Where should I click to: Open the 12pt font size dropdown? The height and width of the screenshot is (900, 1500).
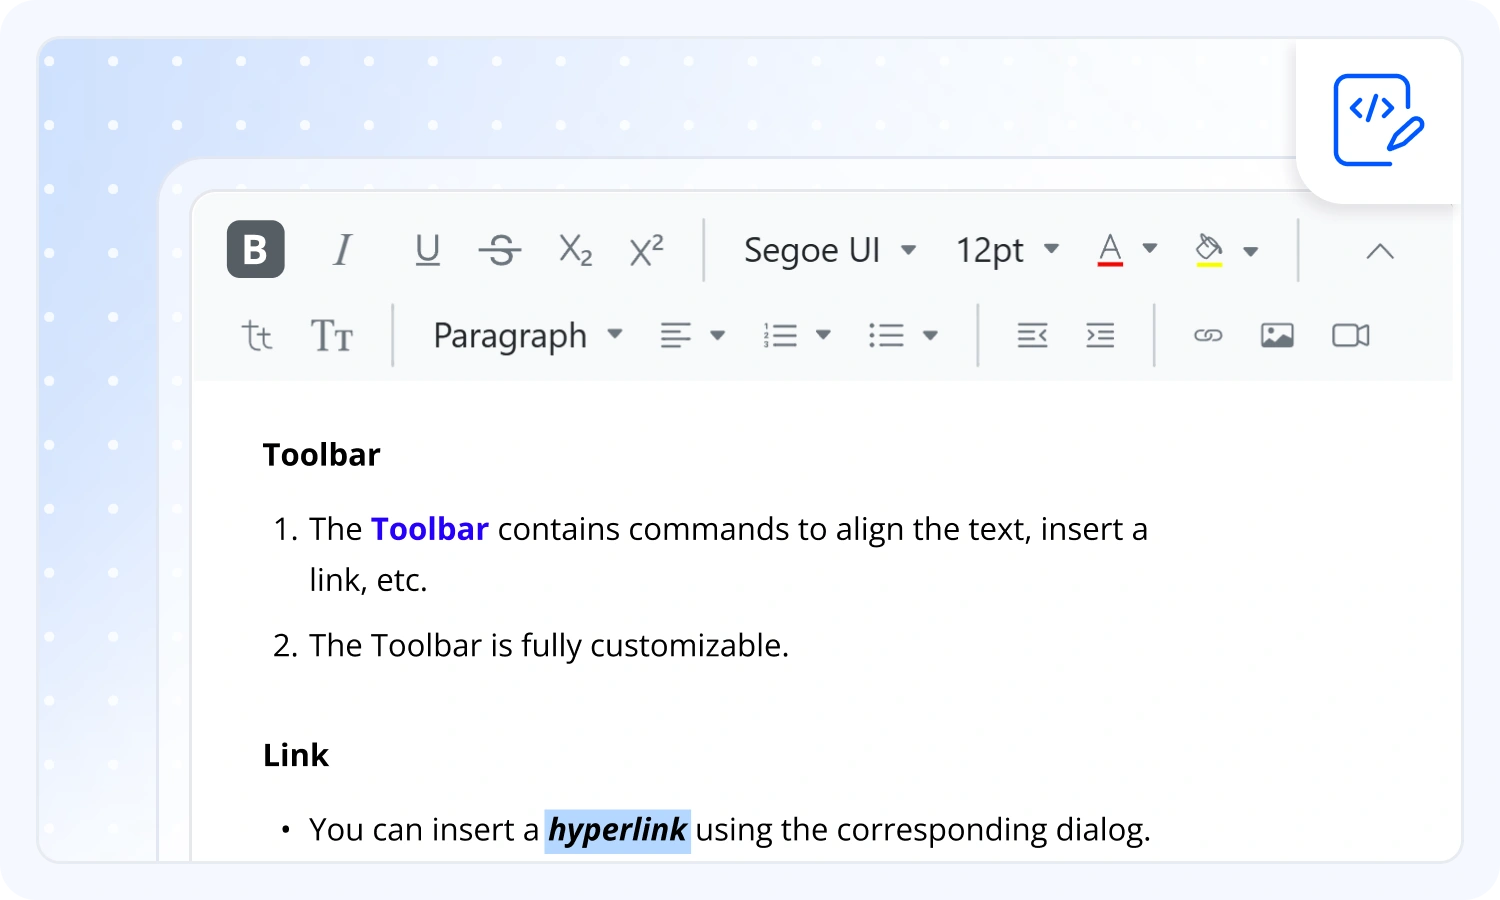tap(1007, 249)
